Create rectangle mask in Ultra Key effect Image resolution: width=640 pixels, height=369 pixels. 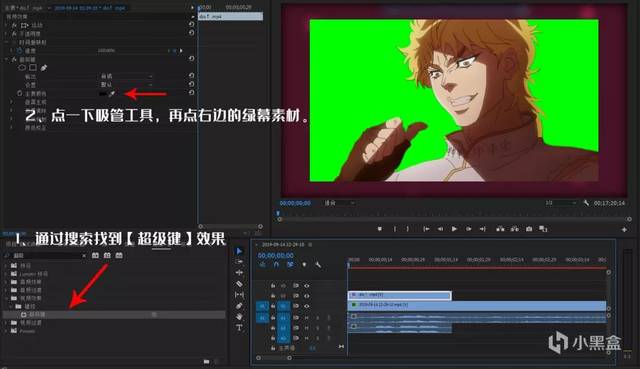click(33, 68)
